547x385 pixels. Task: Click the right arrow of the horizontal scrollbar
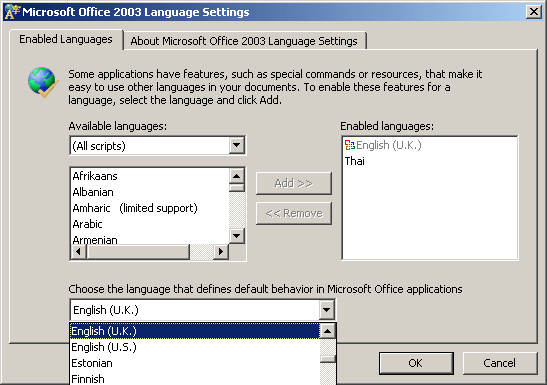pyautogui.click(x=220, y=251)
